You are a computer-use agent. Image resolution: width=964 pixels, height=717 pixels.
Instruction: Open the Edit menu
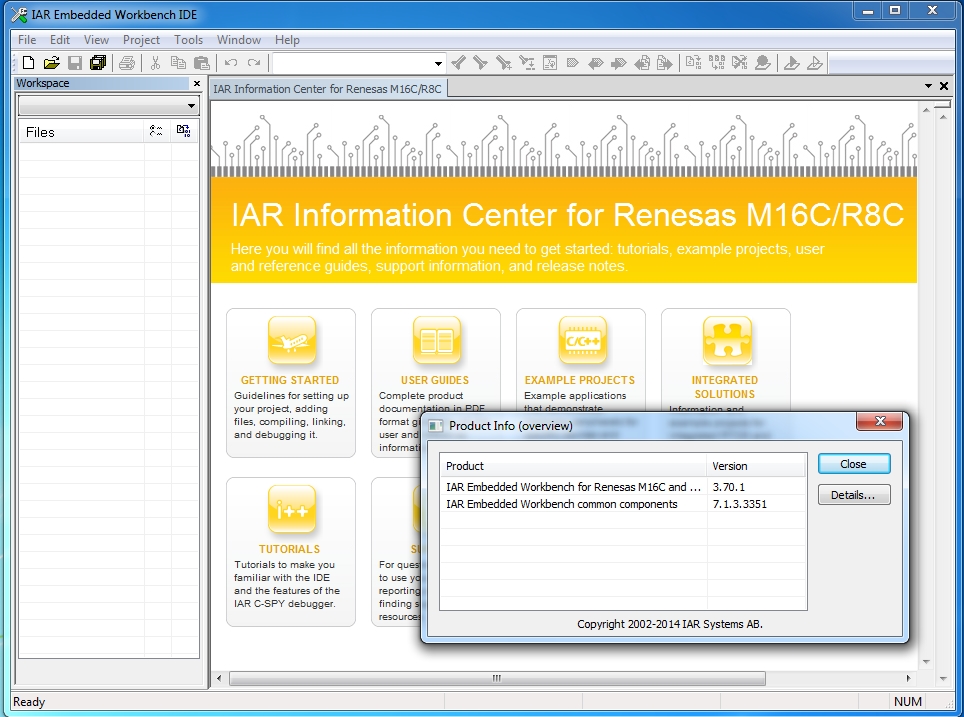tap(60, 40)
